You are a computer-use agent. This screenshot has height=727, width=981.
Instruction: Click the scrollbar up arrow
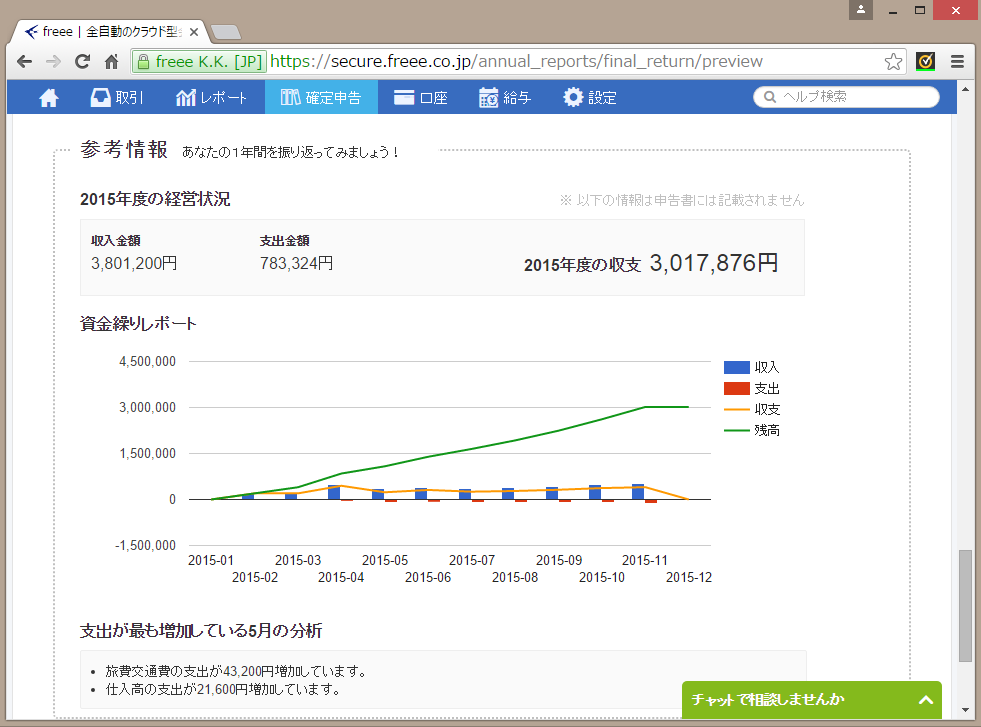tap(965, 89)
